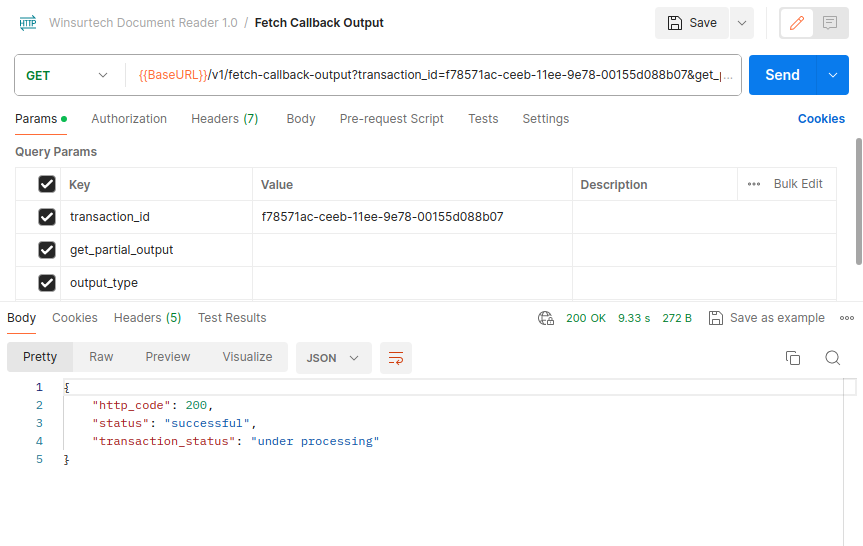The width and height of the screenshot is (863, 546).
Task: Open the JSON format dropdown
Action: click(x=334, y=358)
